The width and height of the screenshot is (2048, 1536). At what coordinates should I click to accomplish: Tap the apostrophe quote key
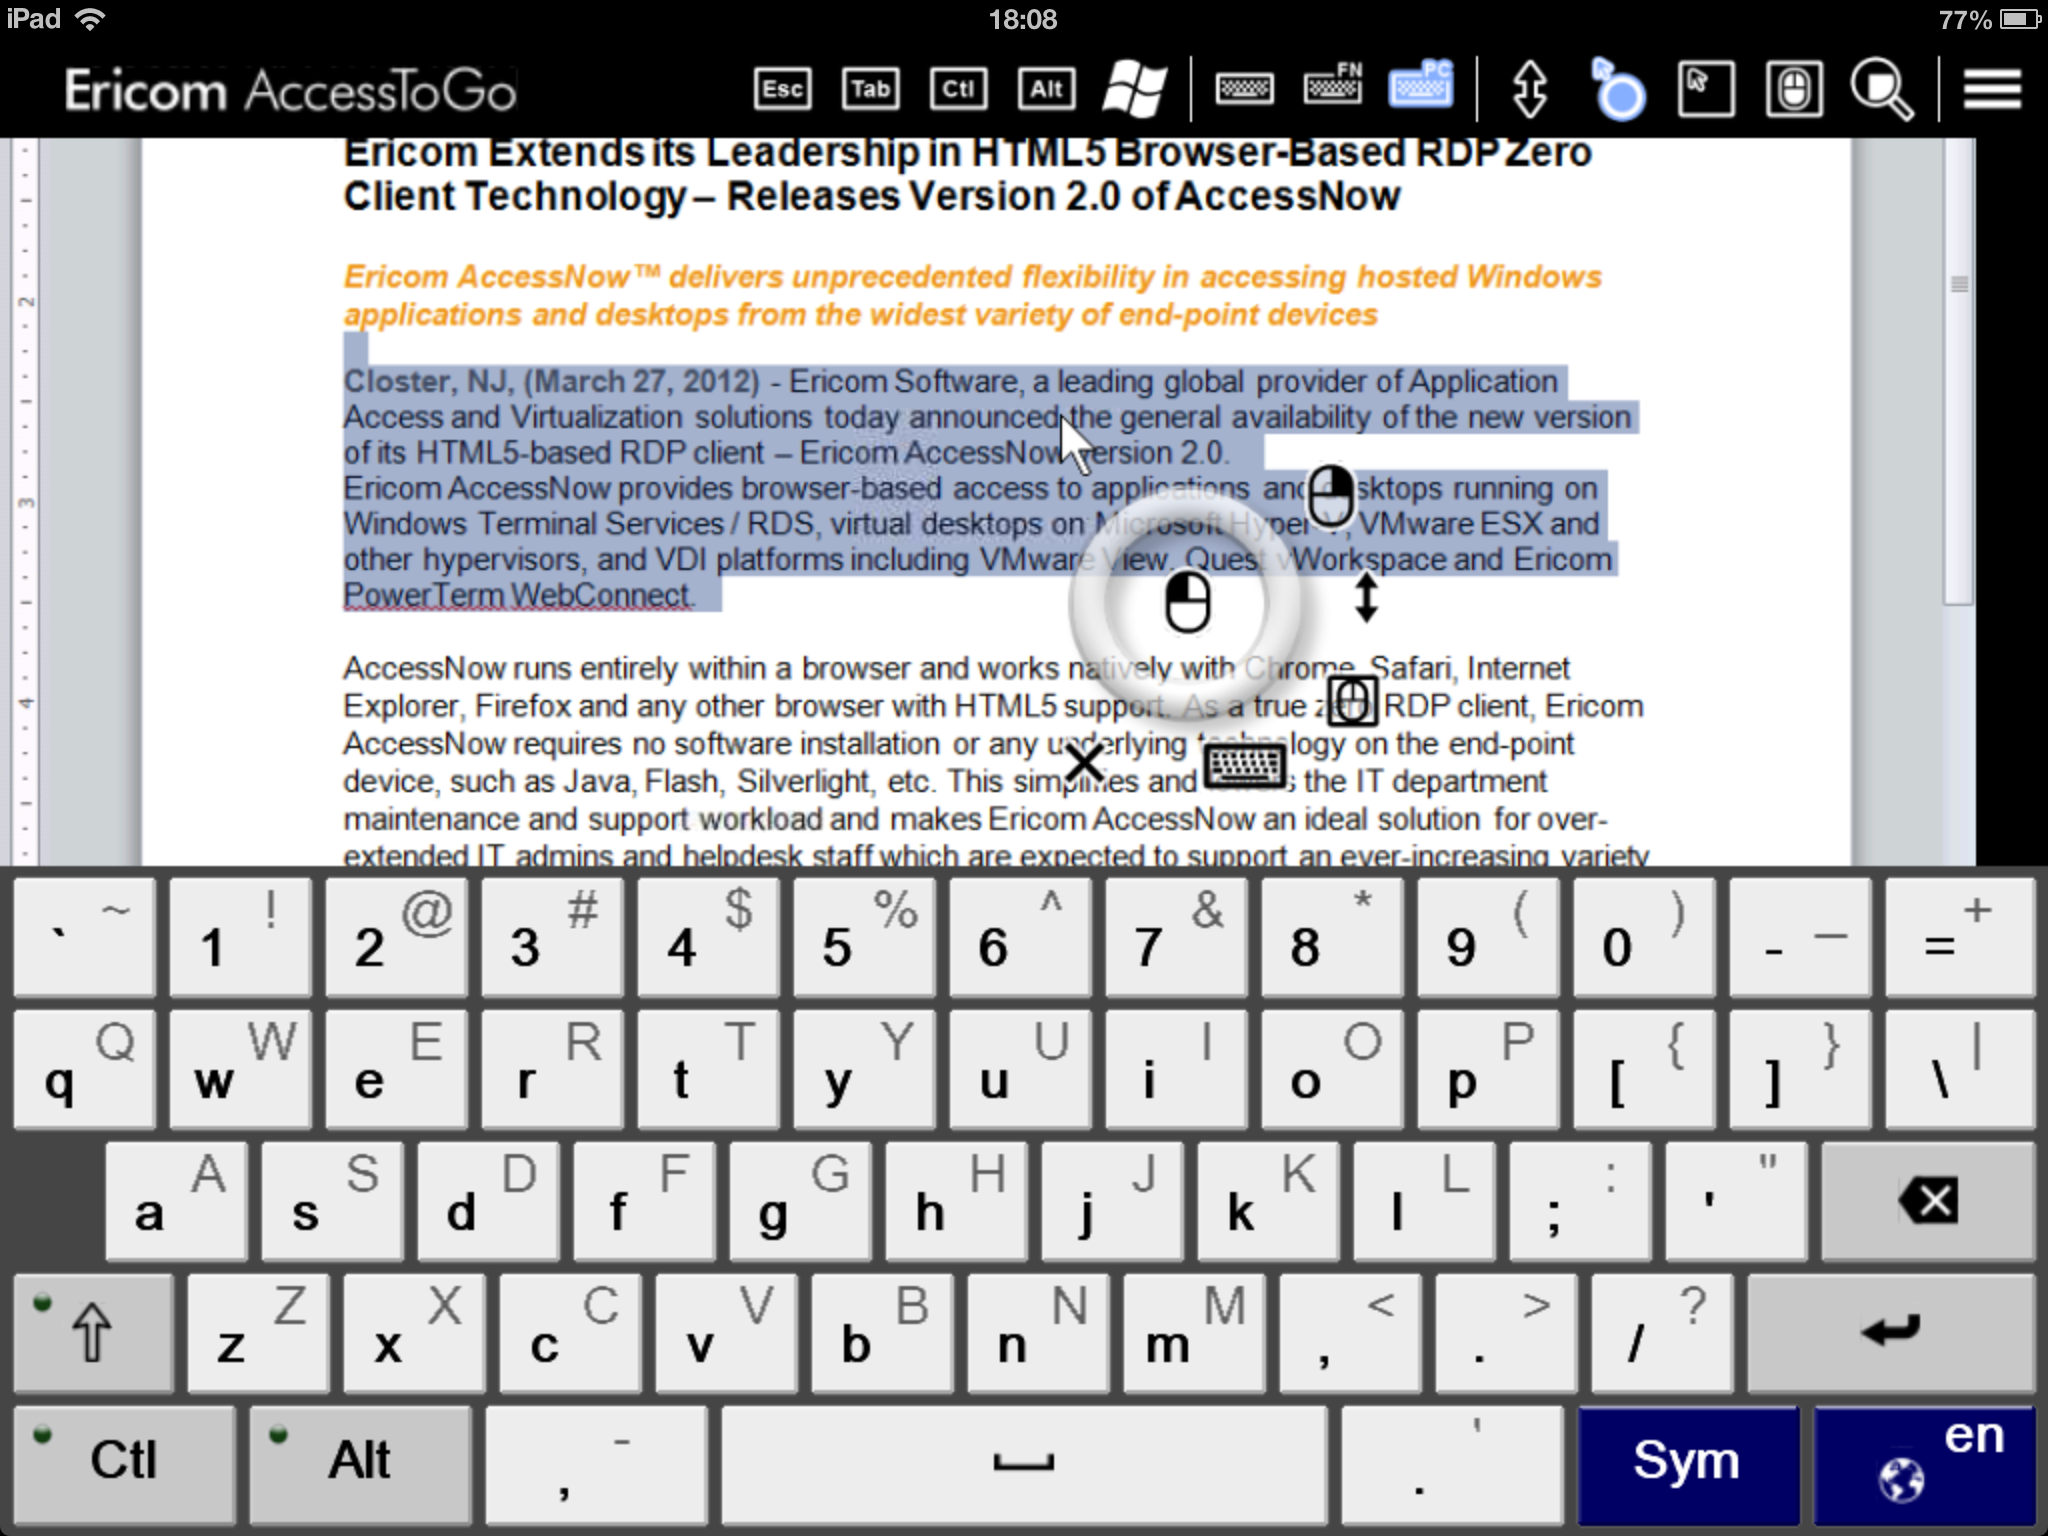(x=1736, y=1200)
